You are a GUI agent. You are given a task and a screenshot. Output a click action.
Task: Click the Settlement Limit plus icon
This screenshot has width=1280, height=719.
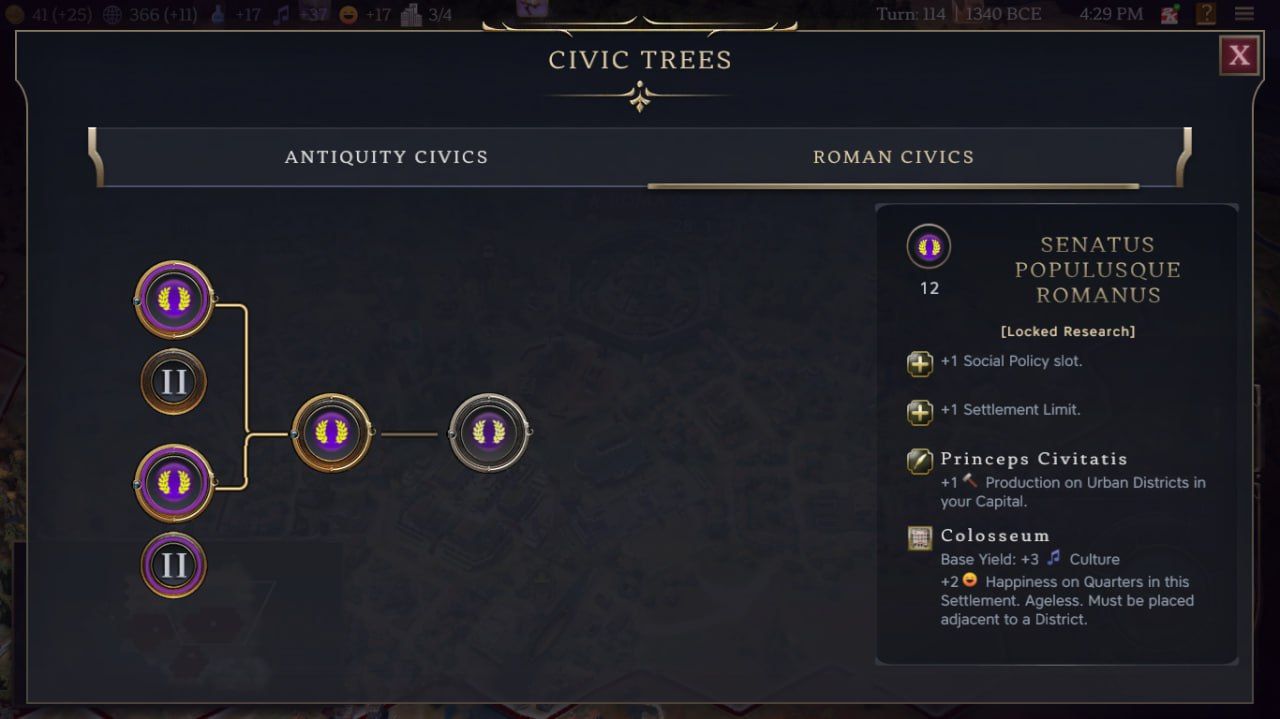click(x=920, y=411)
